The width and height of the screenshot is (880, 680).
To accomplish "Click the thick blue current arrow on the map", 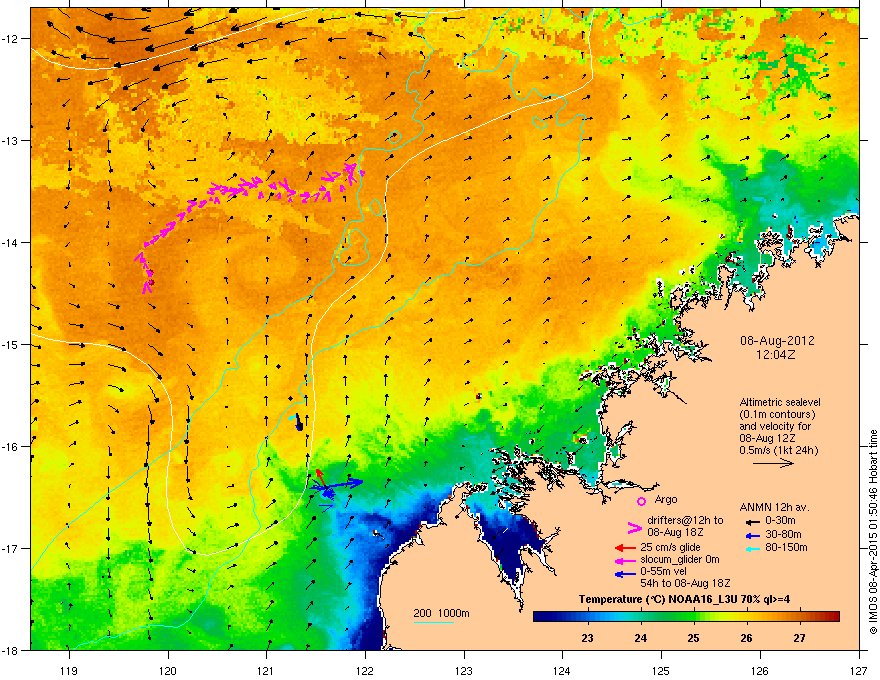I will [x=343, y=483].
